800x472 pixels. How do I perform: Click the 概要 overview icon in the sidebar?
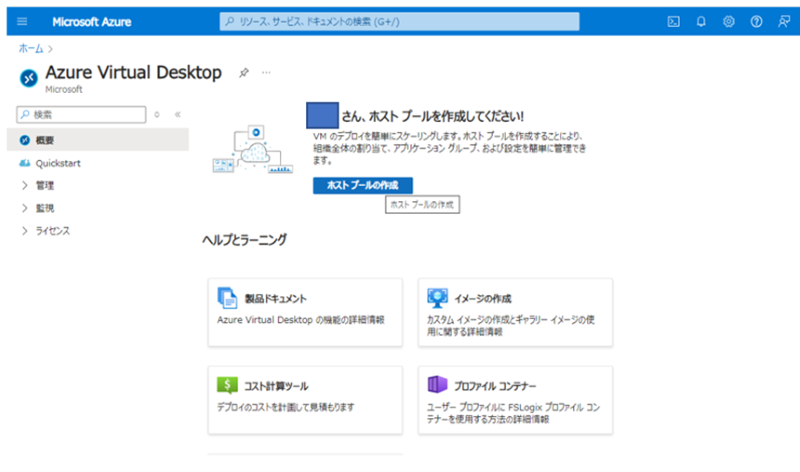(x=24, y=140)
